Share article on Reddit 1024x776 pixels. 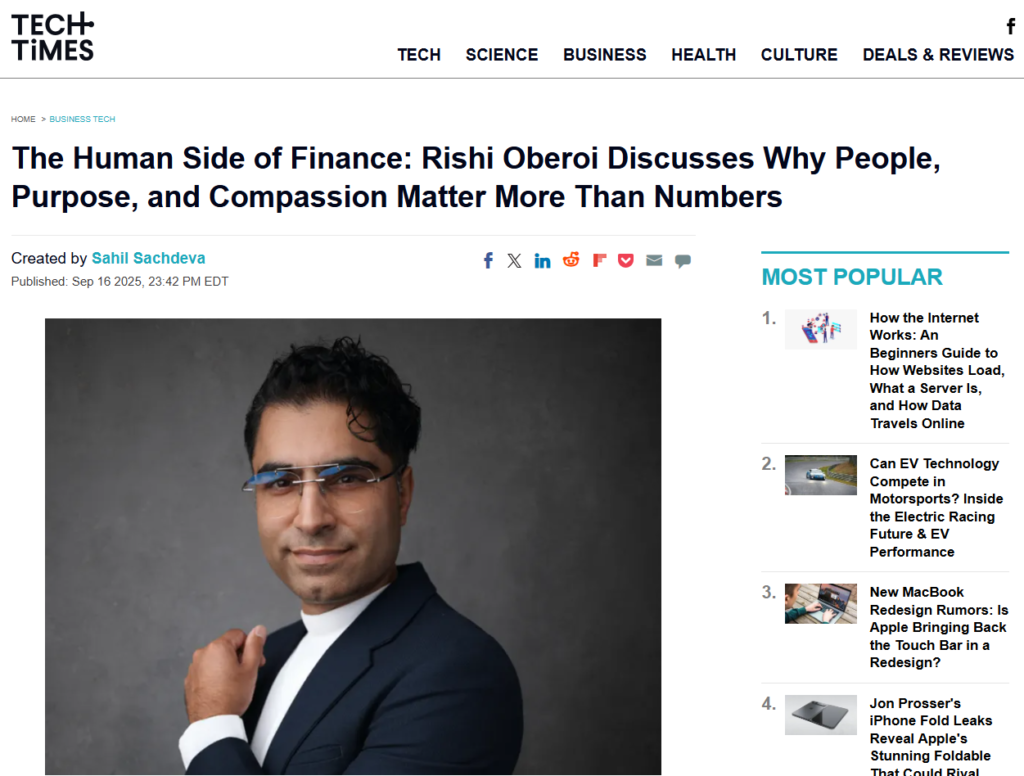tap(571, 260)
